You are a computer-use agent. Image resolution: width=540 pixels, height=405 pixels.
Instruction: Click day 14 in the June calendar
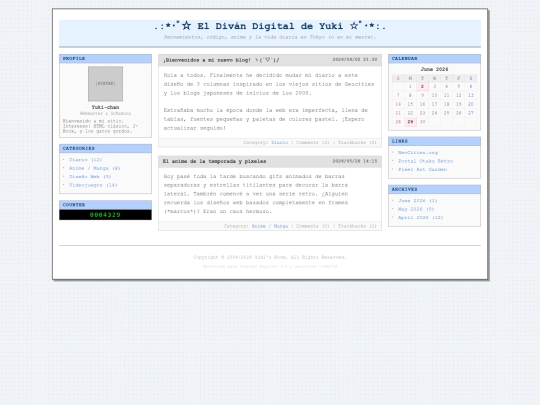(398, 104)
